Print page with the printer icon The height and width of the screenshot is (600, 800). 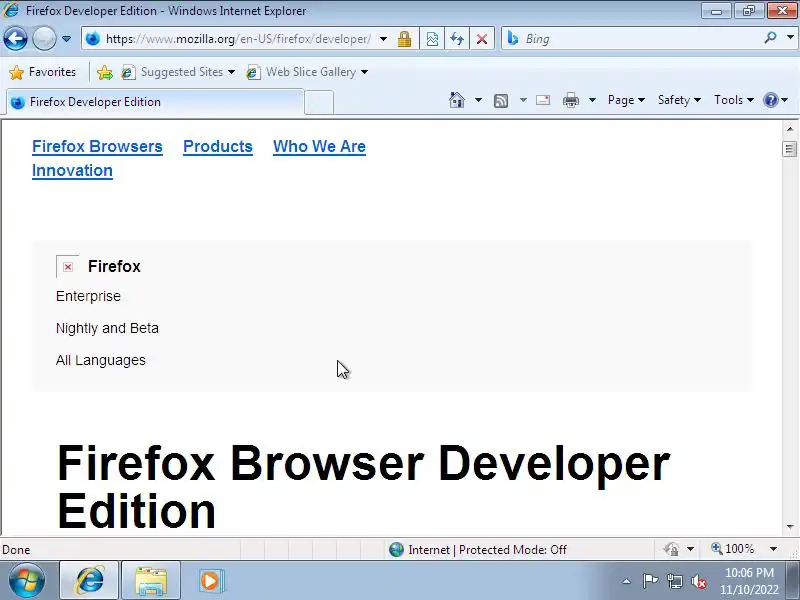pyautogui.click(x=570, y=100)
